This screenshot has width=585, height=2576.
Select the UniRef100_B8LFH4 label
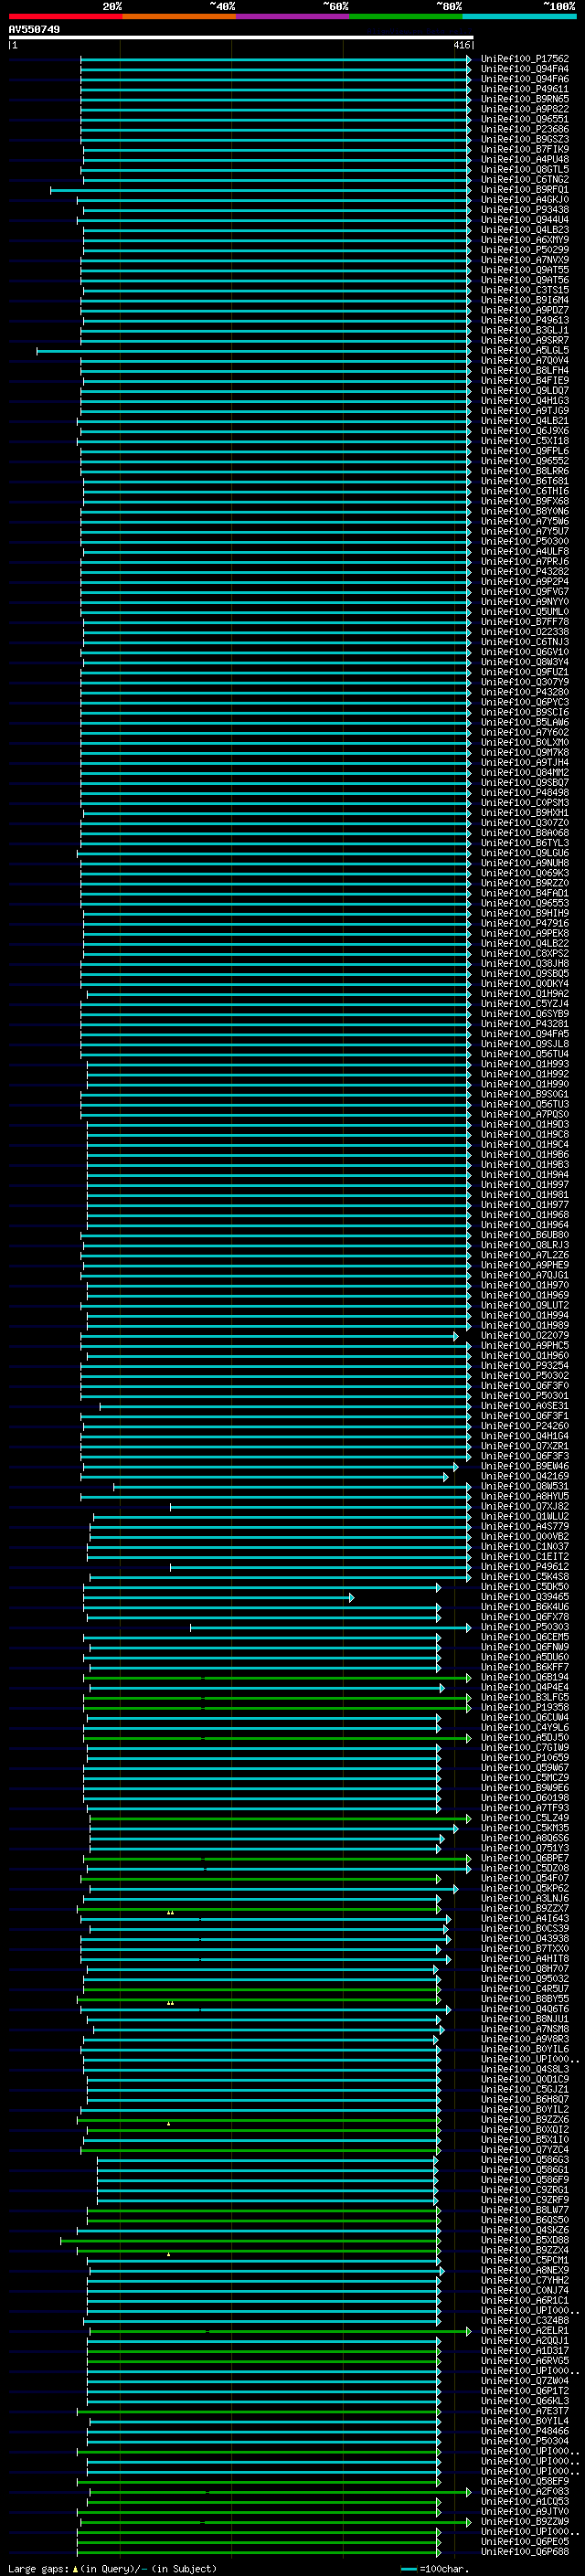[x=525, y=371]
